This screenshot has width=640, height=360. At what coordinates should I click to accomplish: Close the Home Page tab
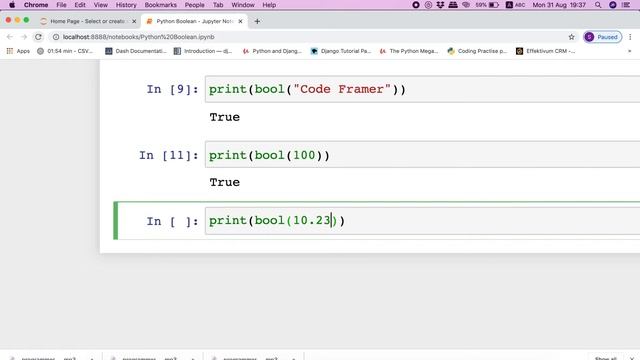(x=134, y=21)
